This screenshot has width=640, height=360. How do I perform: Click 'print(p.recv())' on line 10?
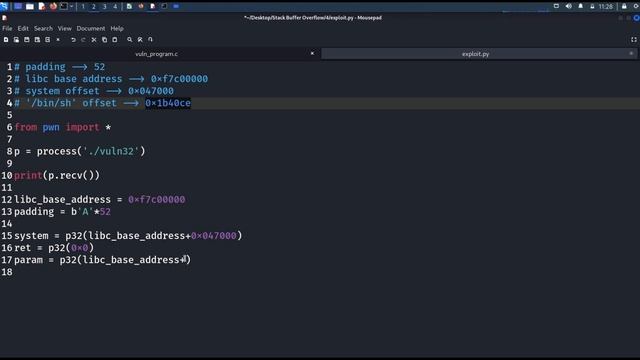coord(57,176)
